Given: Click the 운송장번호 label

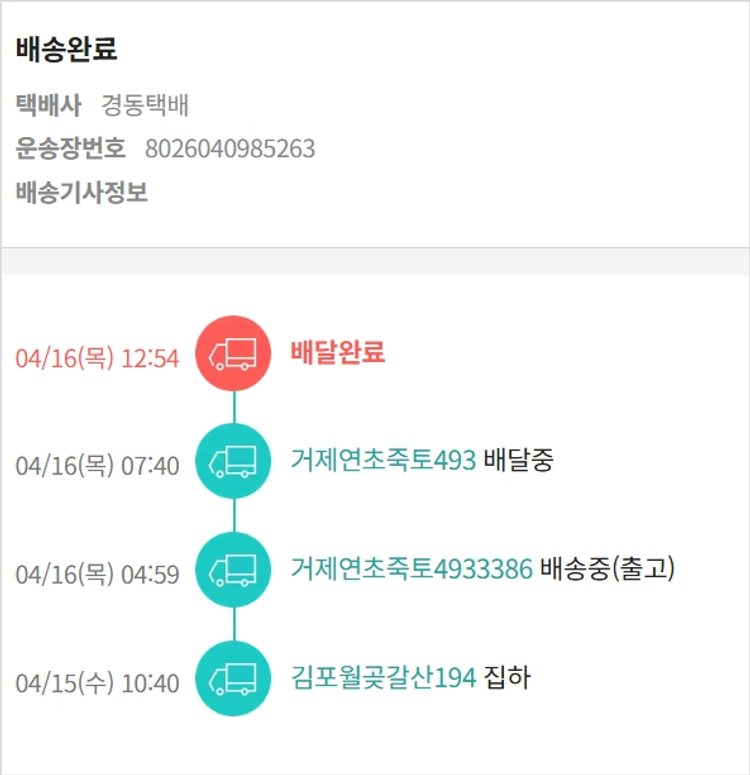Looking at the screenshot, I should tap(71, 149).
